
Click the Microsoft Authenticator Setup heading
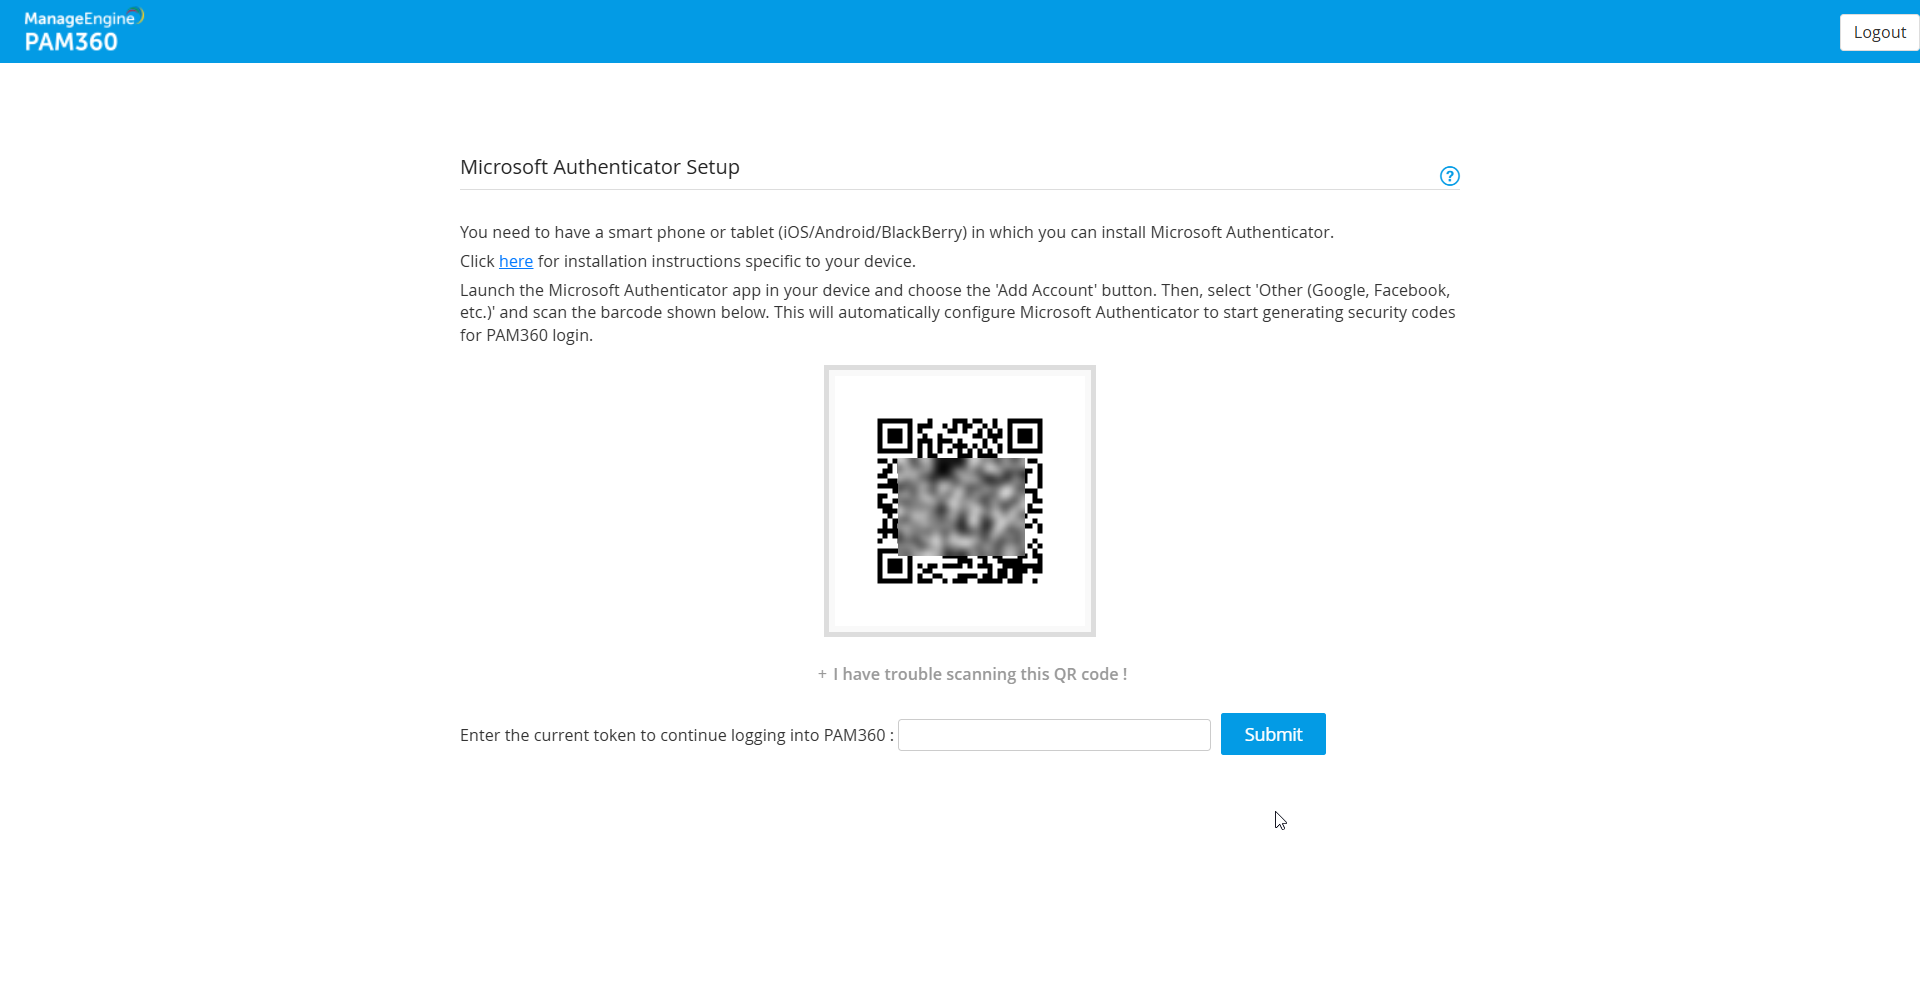599,167
